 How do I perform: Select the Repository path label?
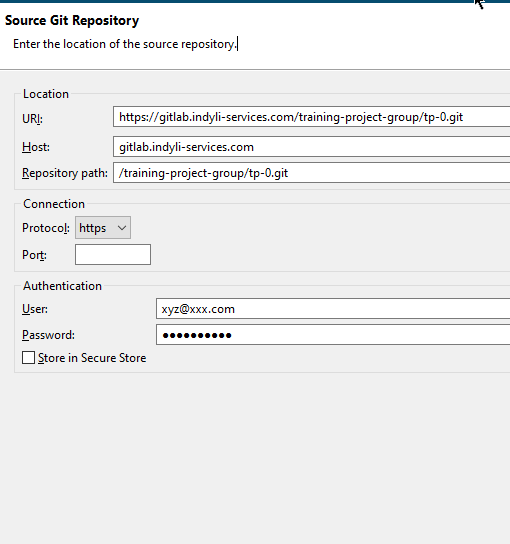click(65, 173)
